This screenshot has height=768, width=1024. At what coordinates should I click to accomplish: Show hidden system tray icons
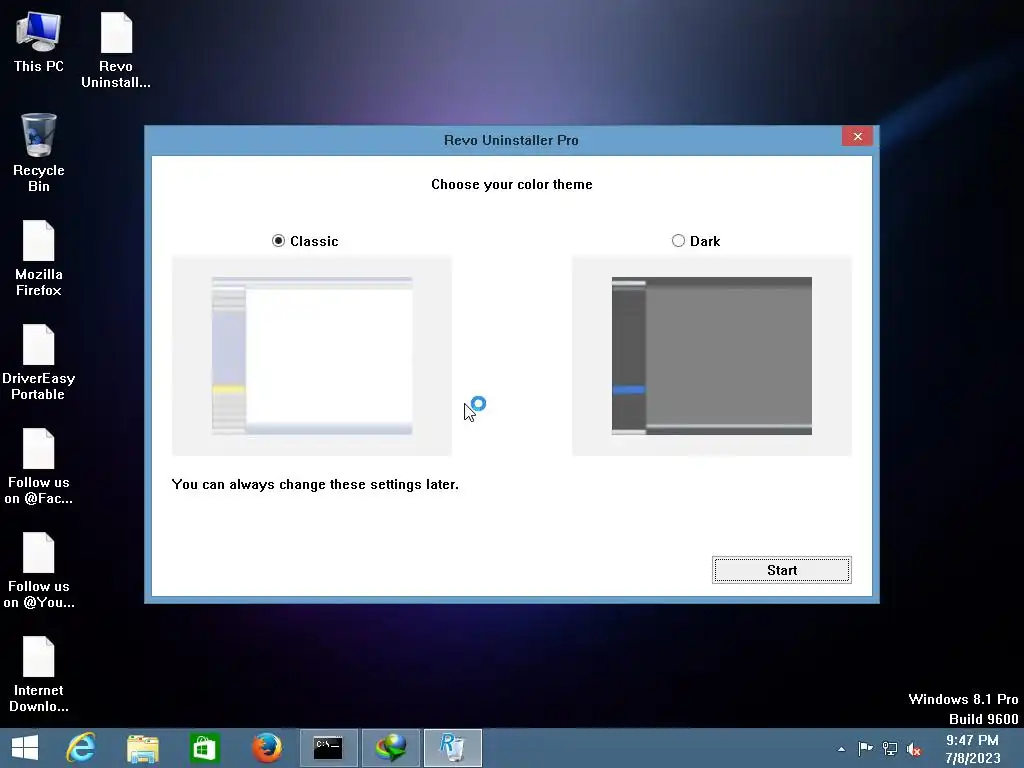pyautogui.click(x=841, y=749)
